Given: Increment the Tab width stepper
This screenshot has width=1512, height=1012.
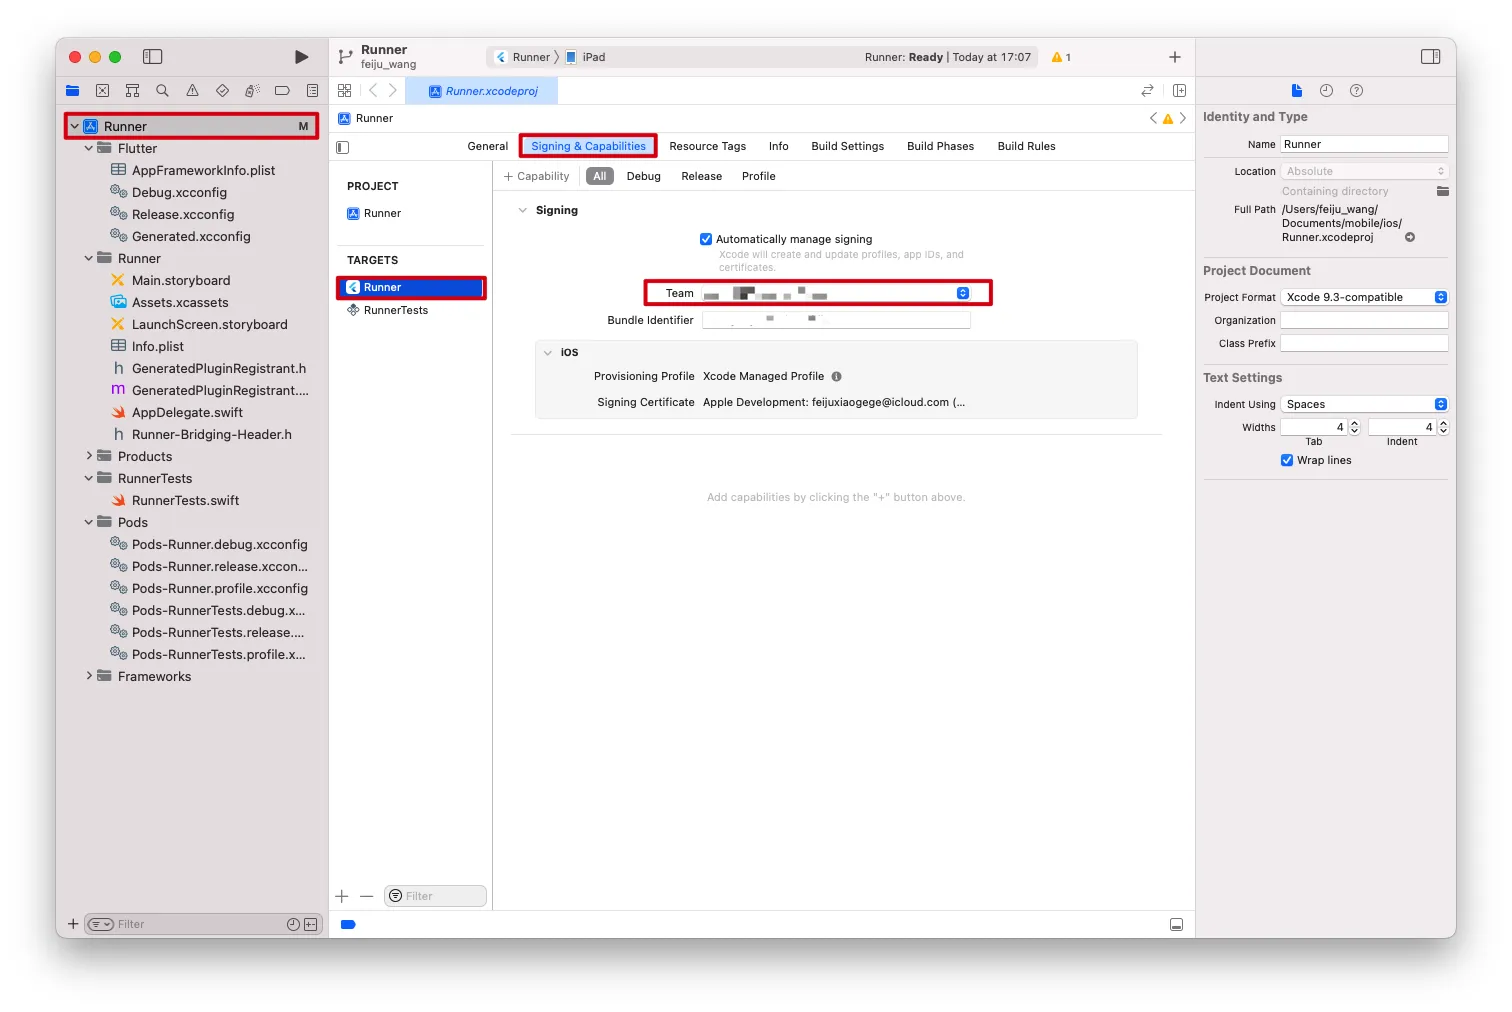Looking at the screenshot, I should 1355,424.
